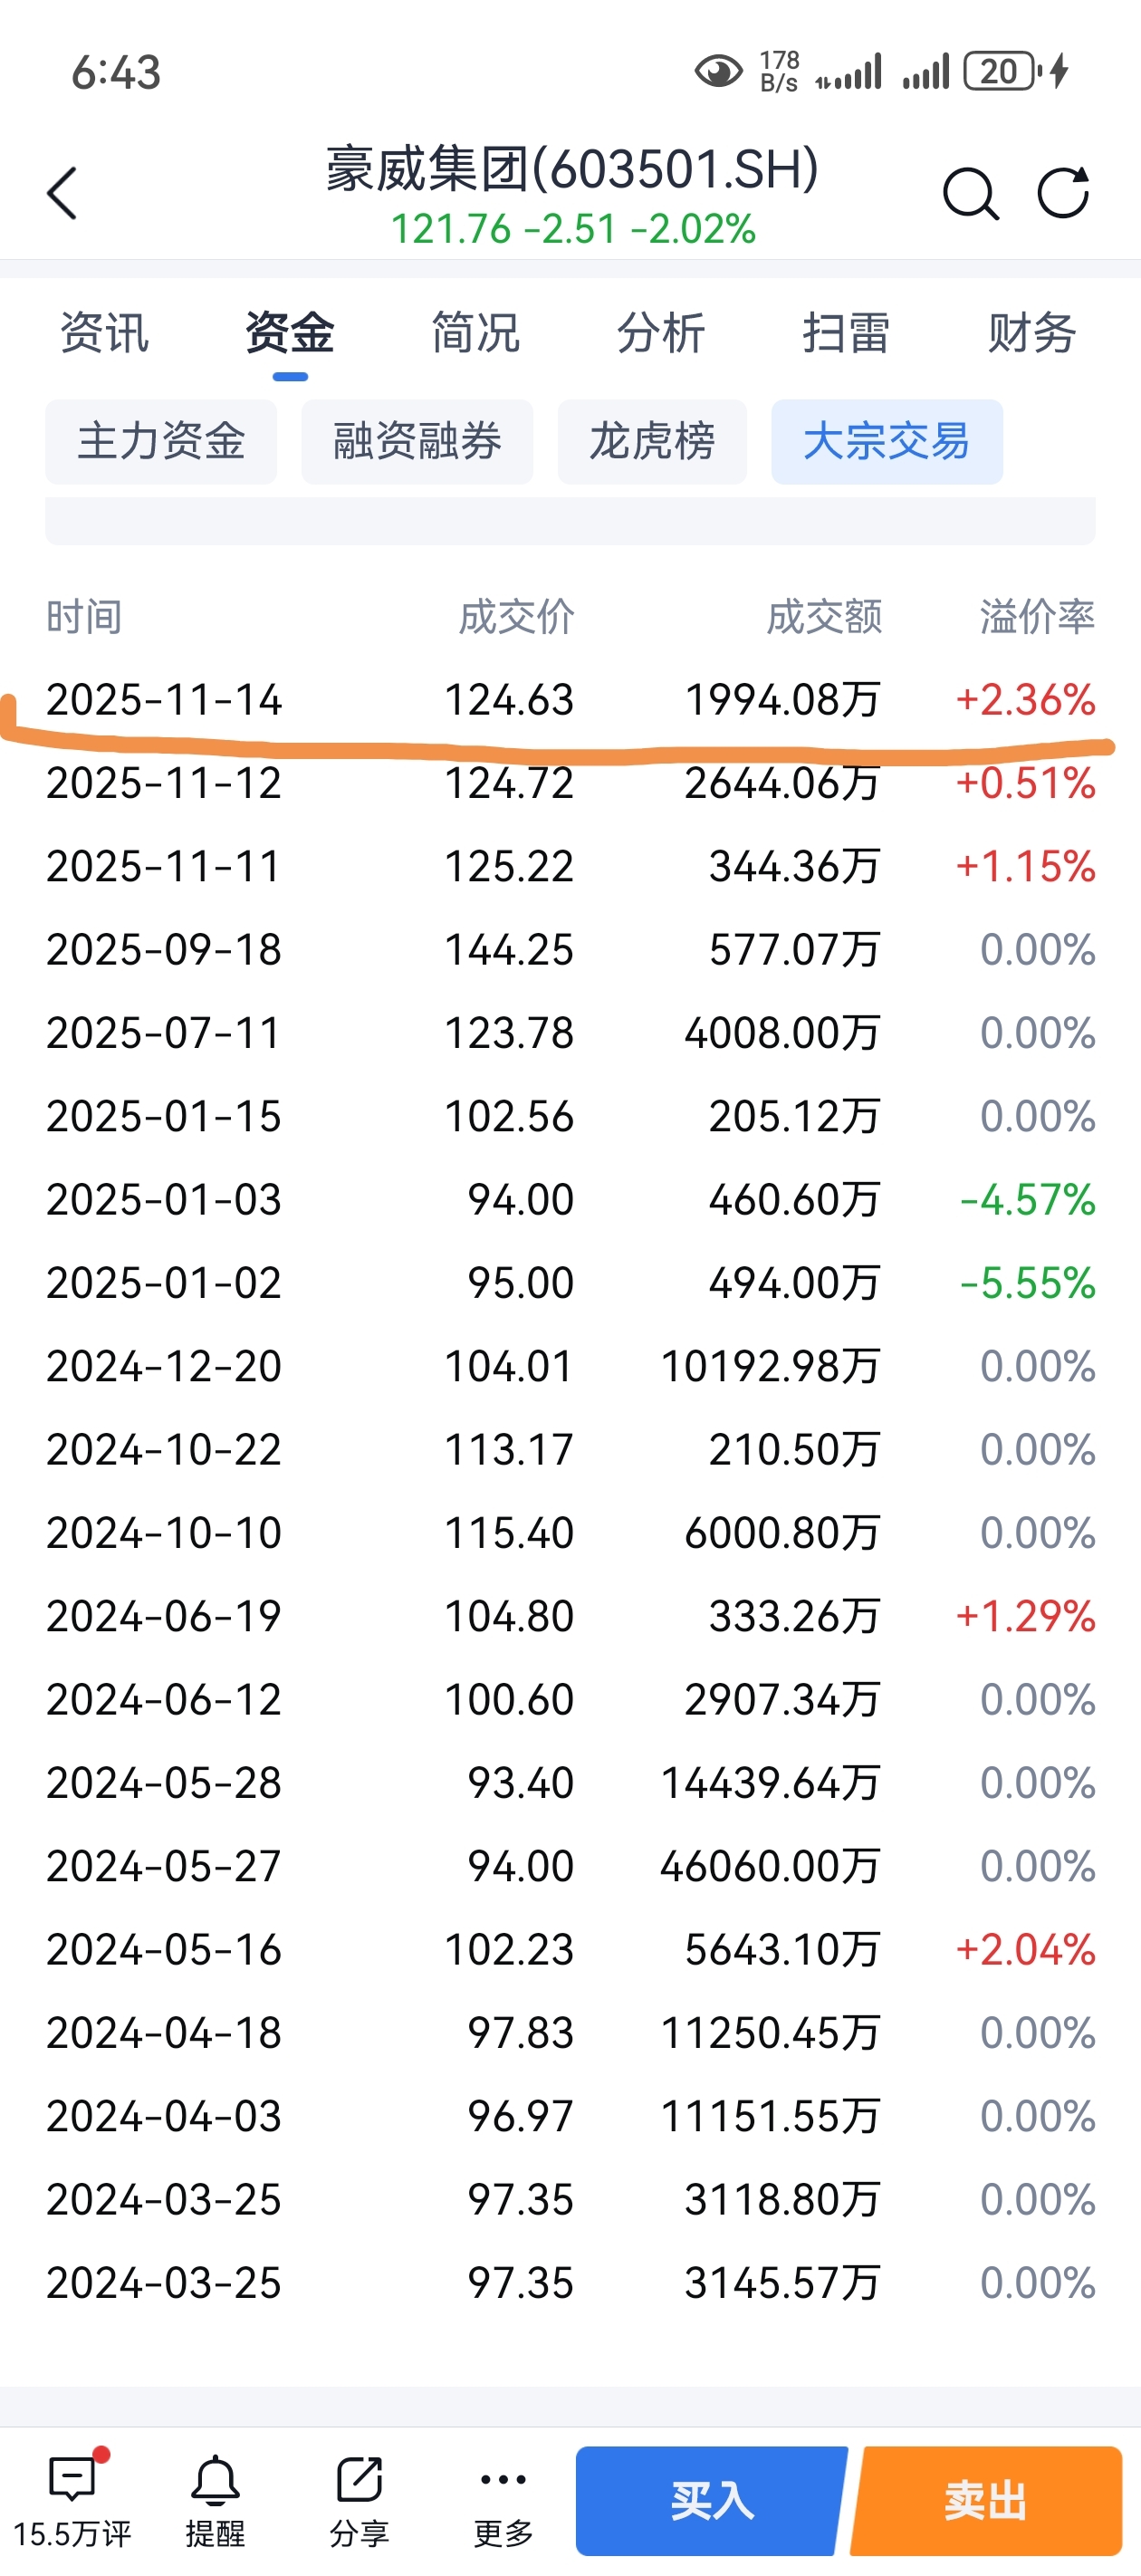Image resolution: width=1141 pixels, height=2576 pixels.
Task: Tap the back arrow icon
Action: click(62, 193)
